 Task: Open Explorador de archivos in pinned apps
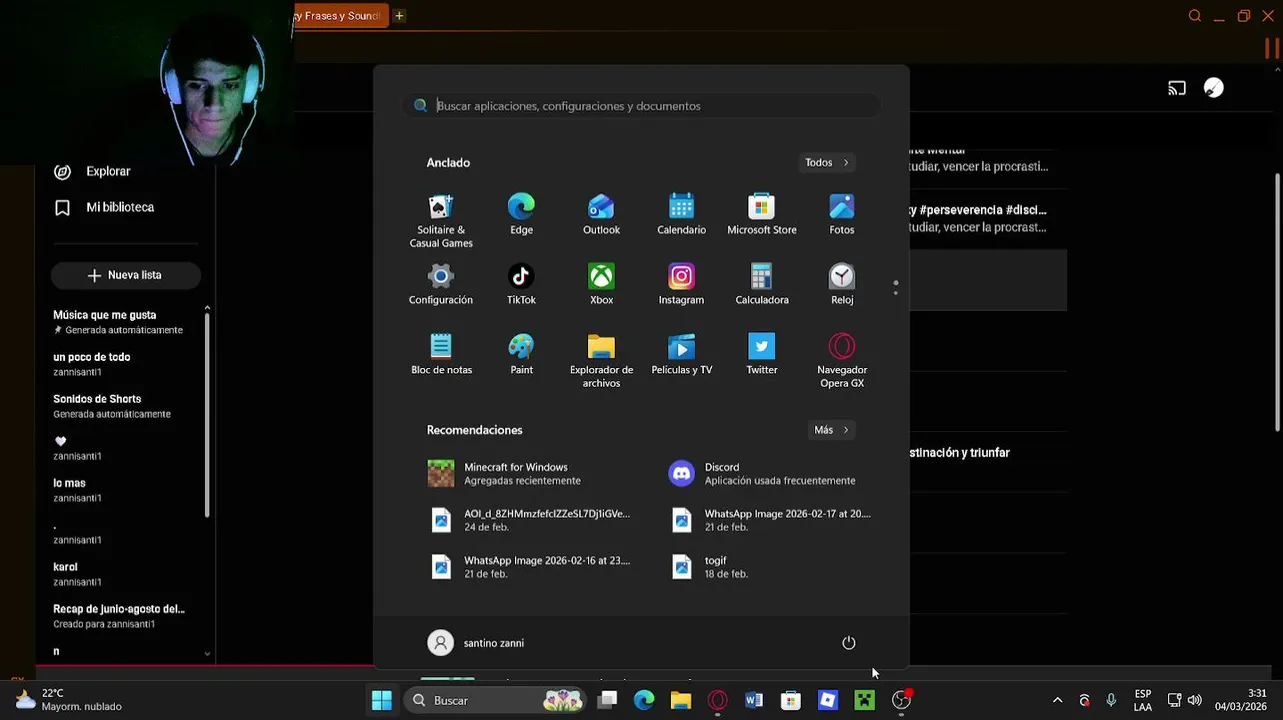click(x=601, y=361)
